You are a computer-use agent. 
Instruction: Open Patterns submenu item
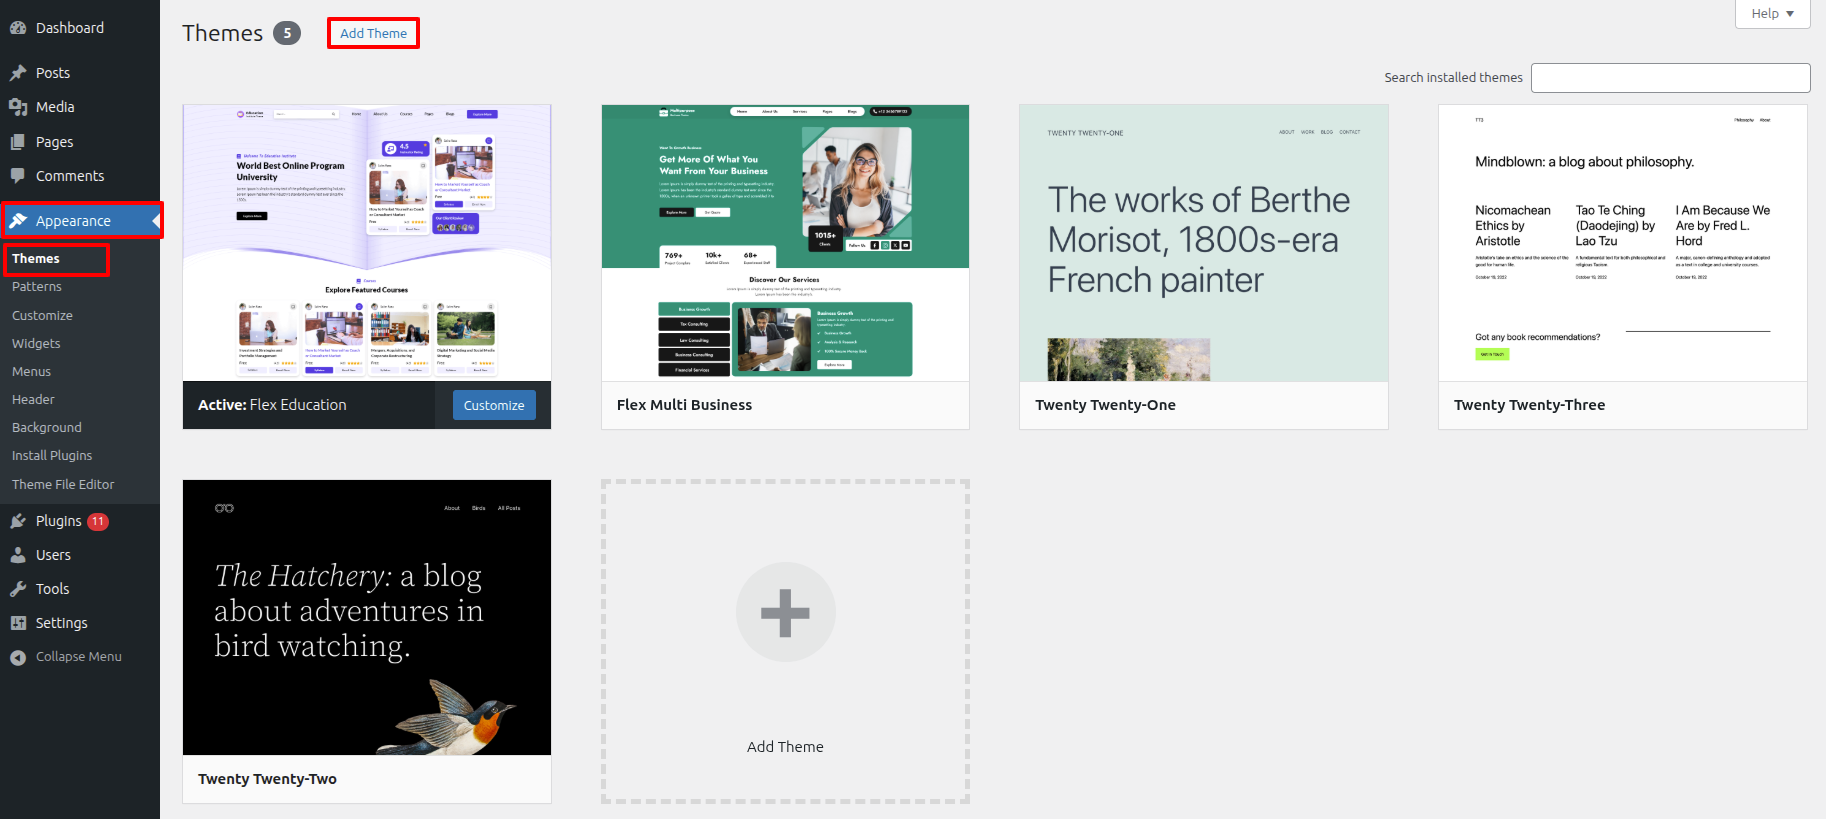point(37,287)
